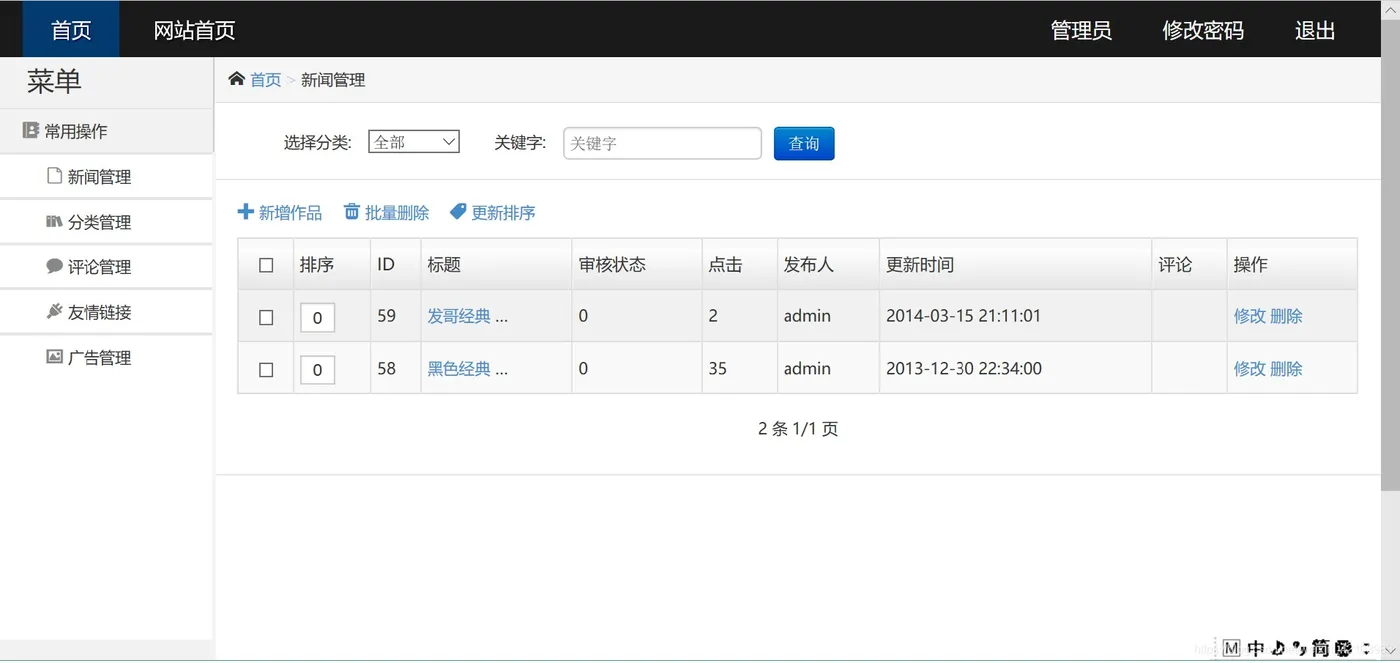Screen dimensions: 1400x663
Task: Click the date 2013-12-30 22:34:00
Action: click(963, 368)
